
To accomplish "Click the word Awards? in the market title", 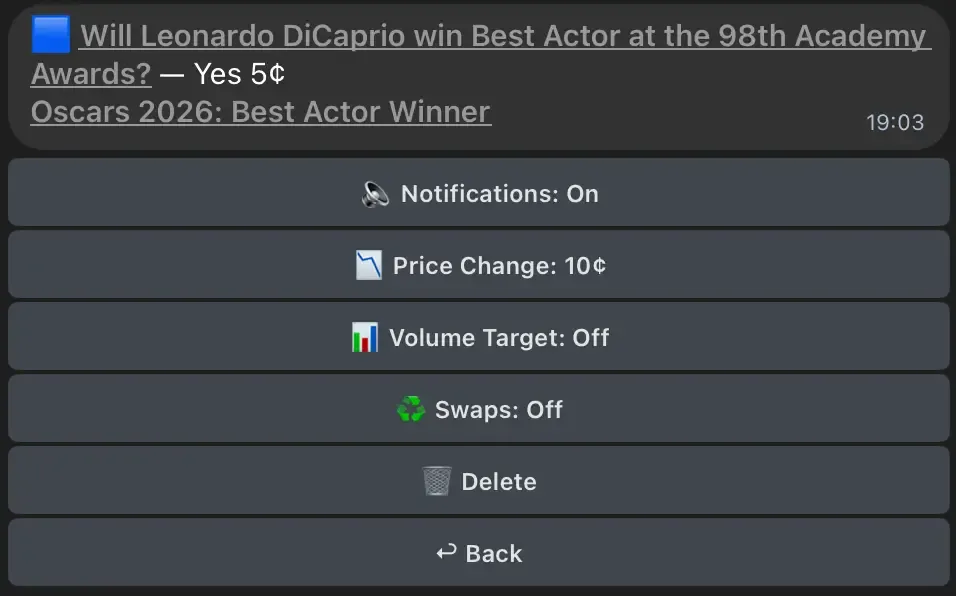I will pos(91,74).
